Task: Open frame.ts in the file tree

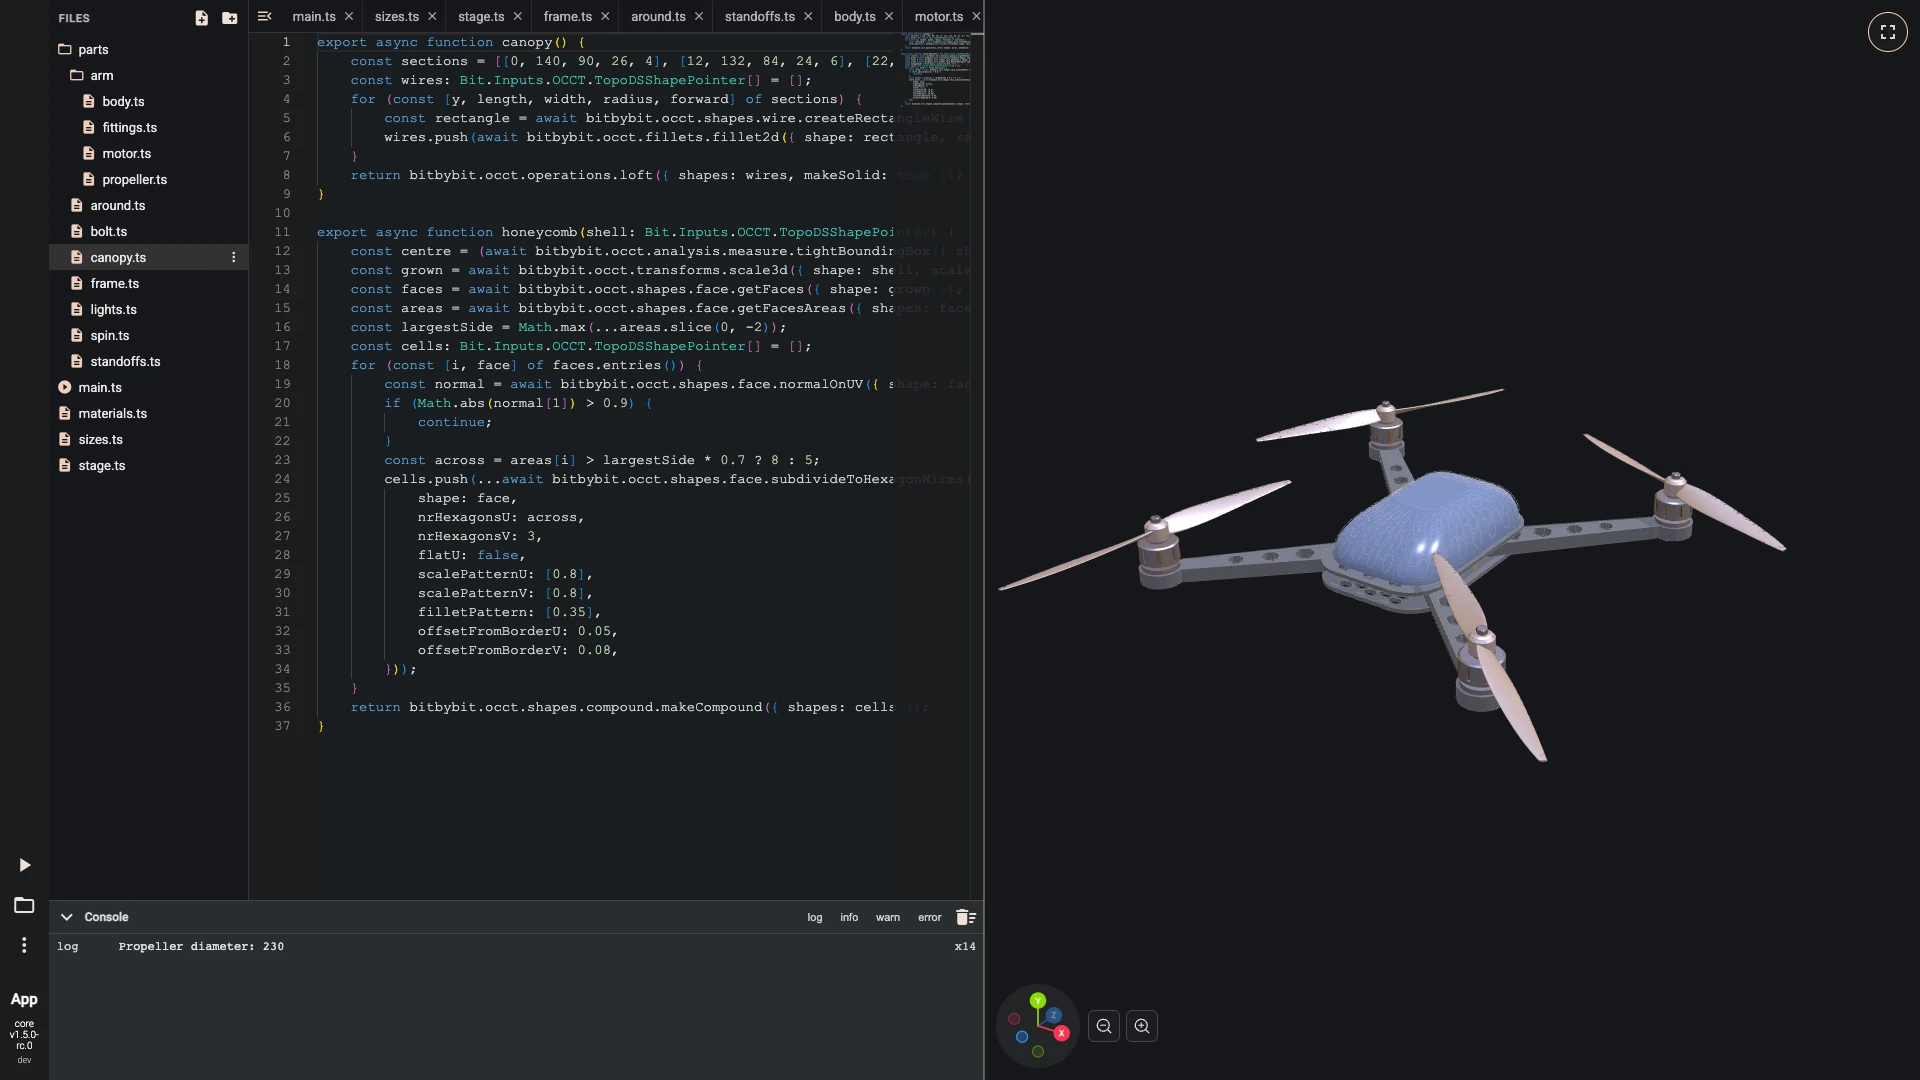Action: coord(148,283)
